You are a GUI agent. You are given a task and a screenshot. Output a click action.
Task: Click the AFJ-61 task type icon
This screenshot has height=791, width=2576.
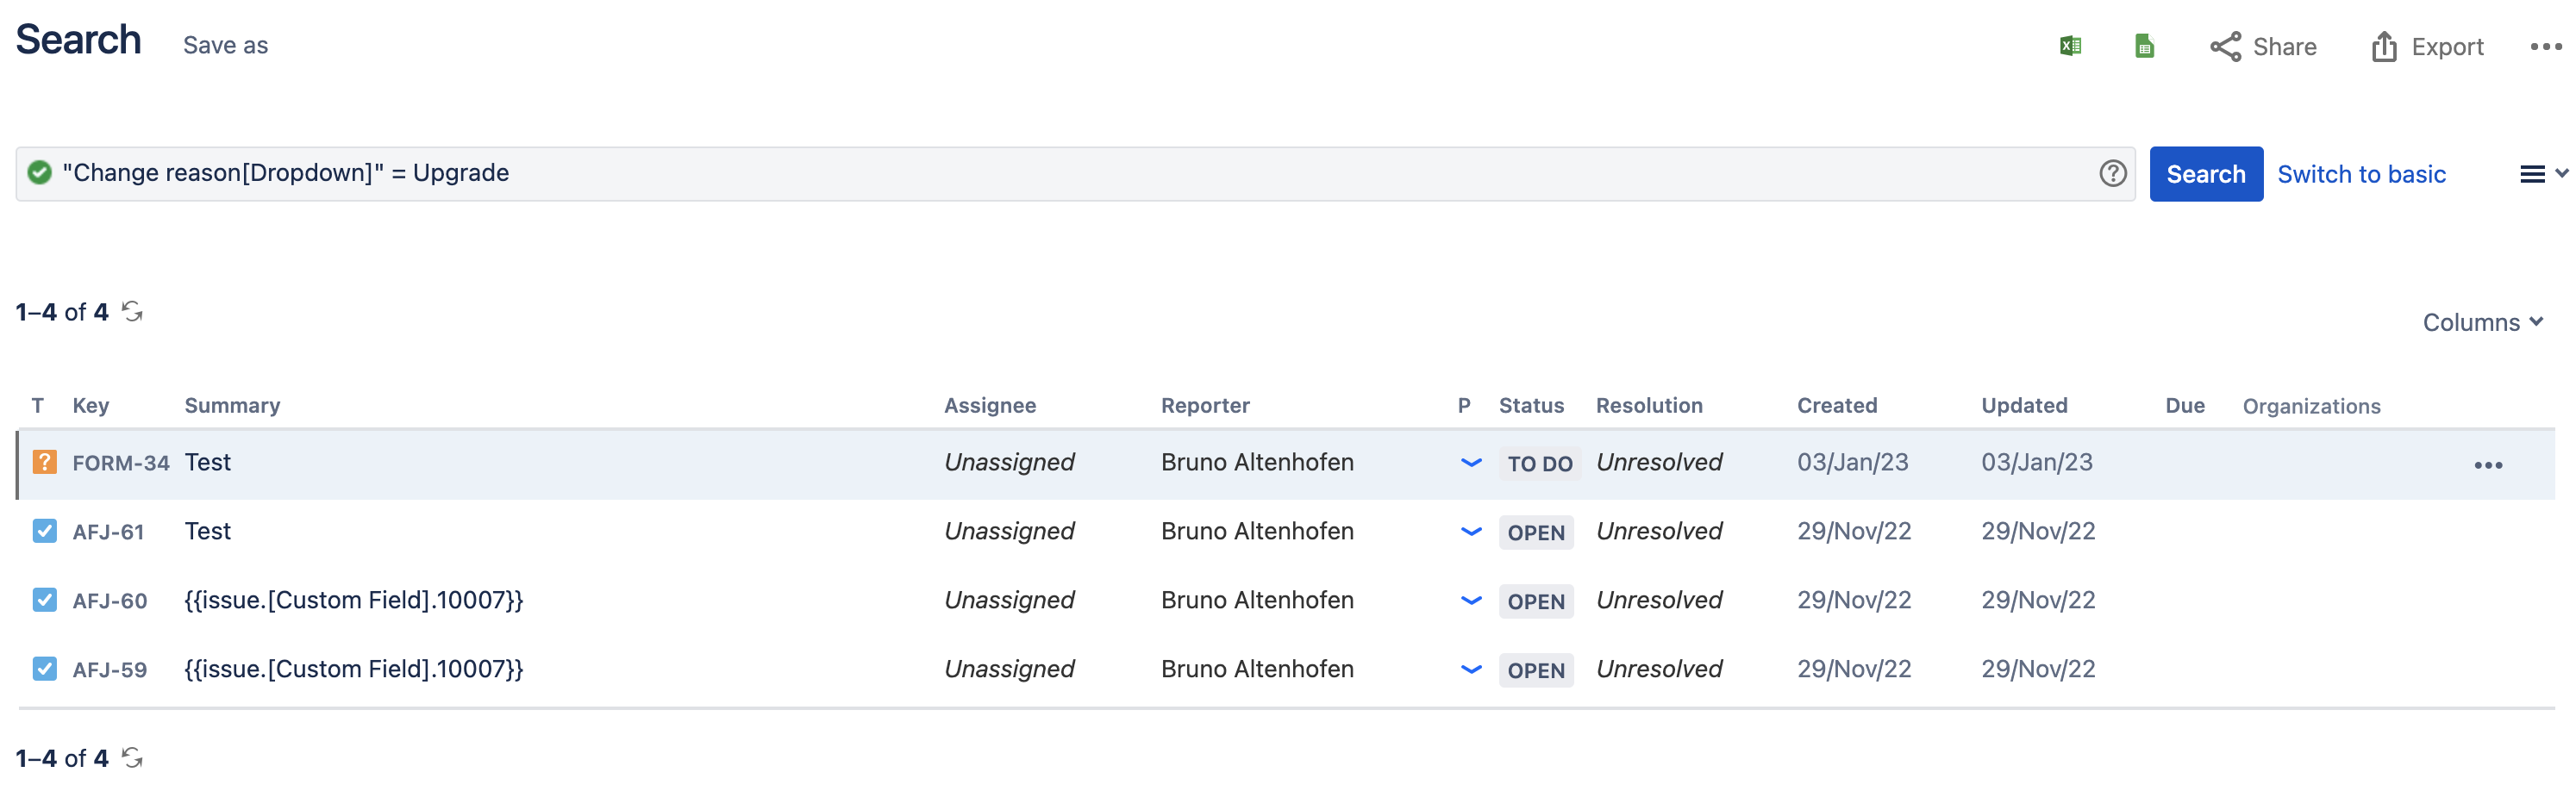click(44, 531)
